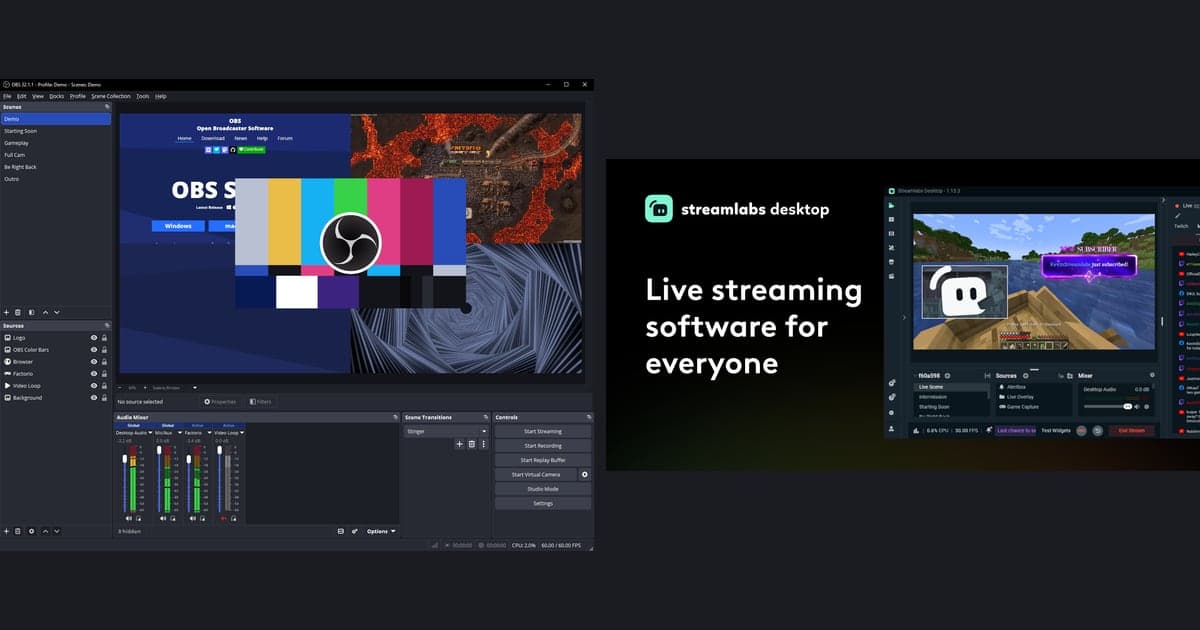Open the View menu
The width and height of the screenshot is (1200, 630).
pyautogui.click(x=38, y=96)
